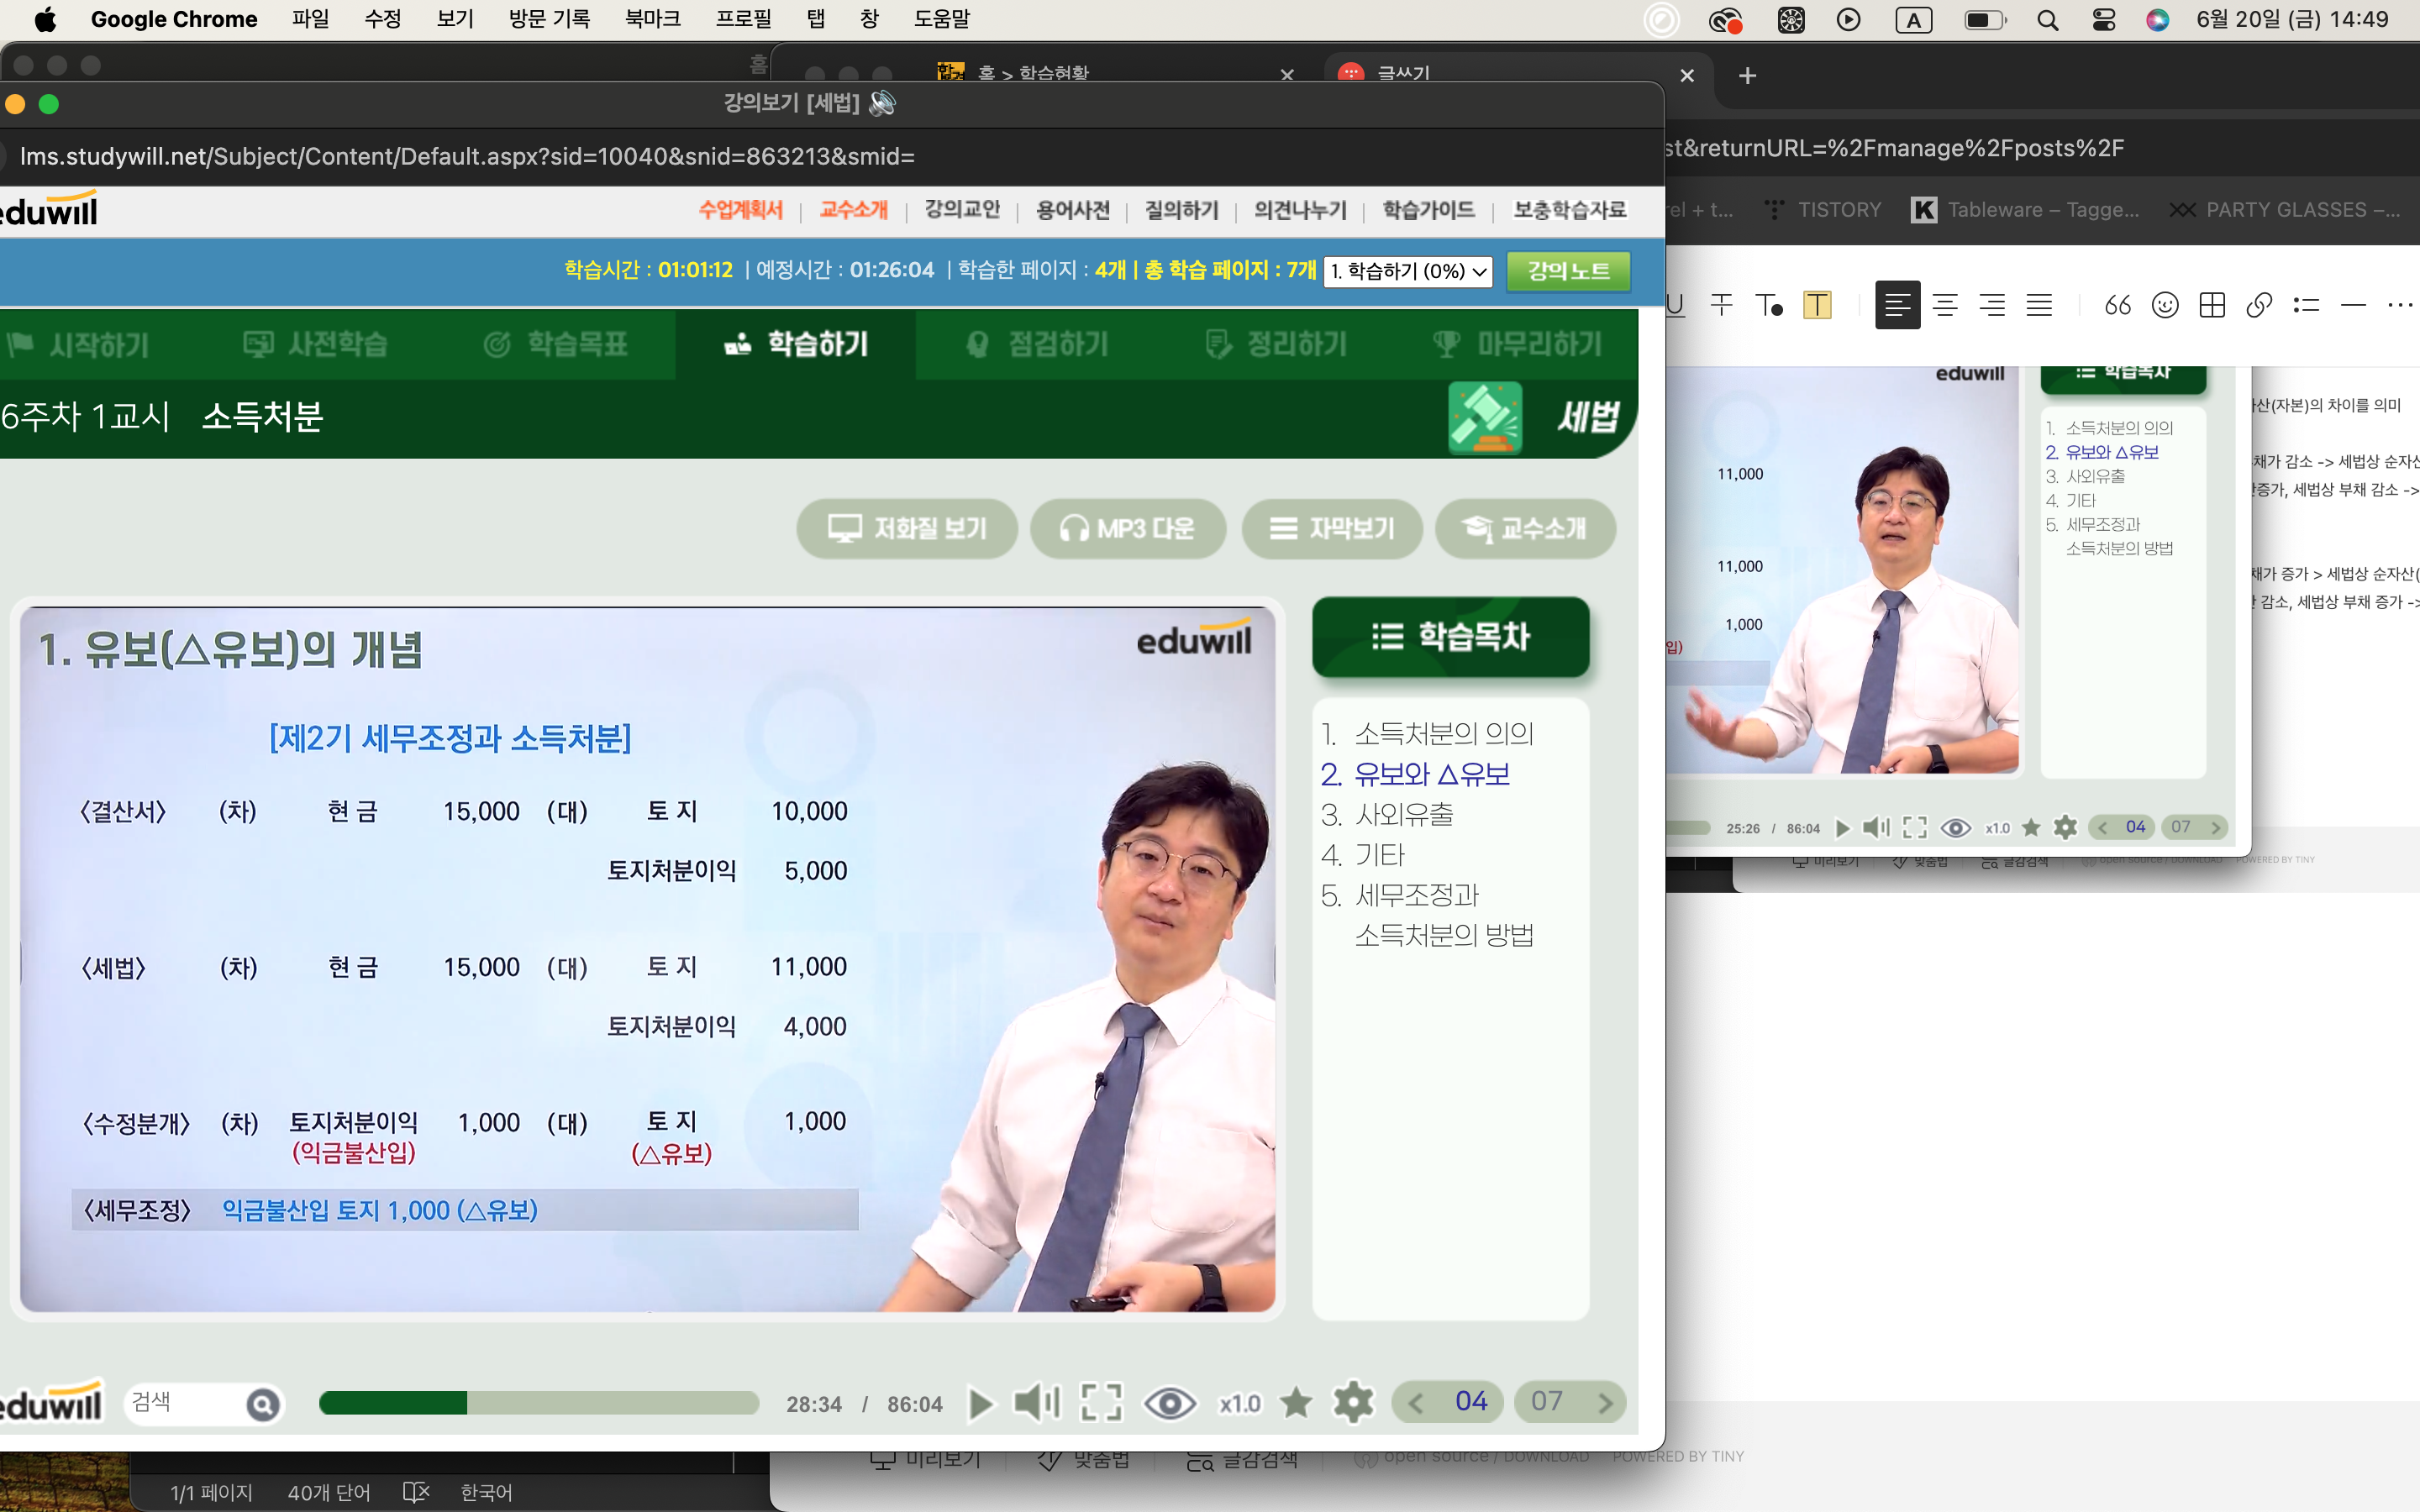Go to previous lecture page arrow
Image resolution: width=2420 pixels, height=1512 pixels.
tap(1416, 1403)
